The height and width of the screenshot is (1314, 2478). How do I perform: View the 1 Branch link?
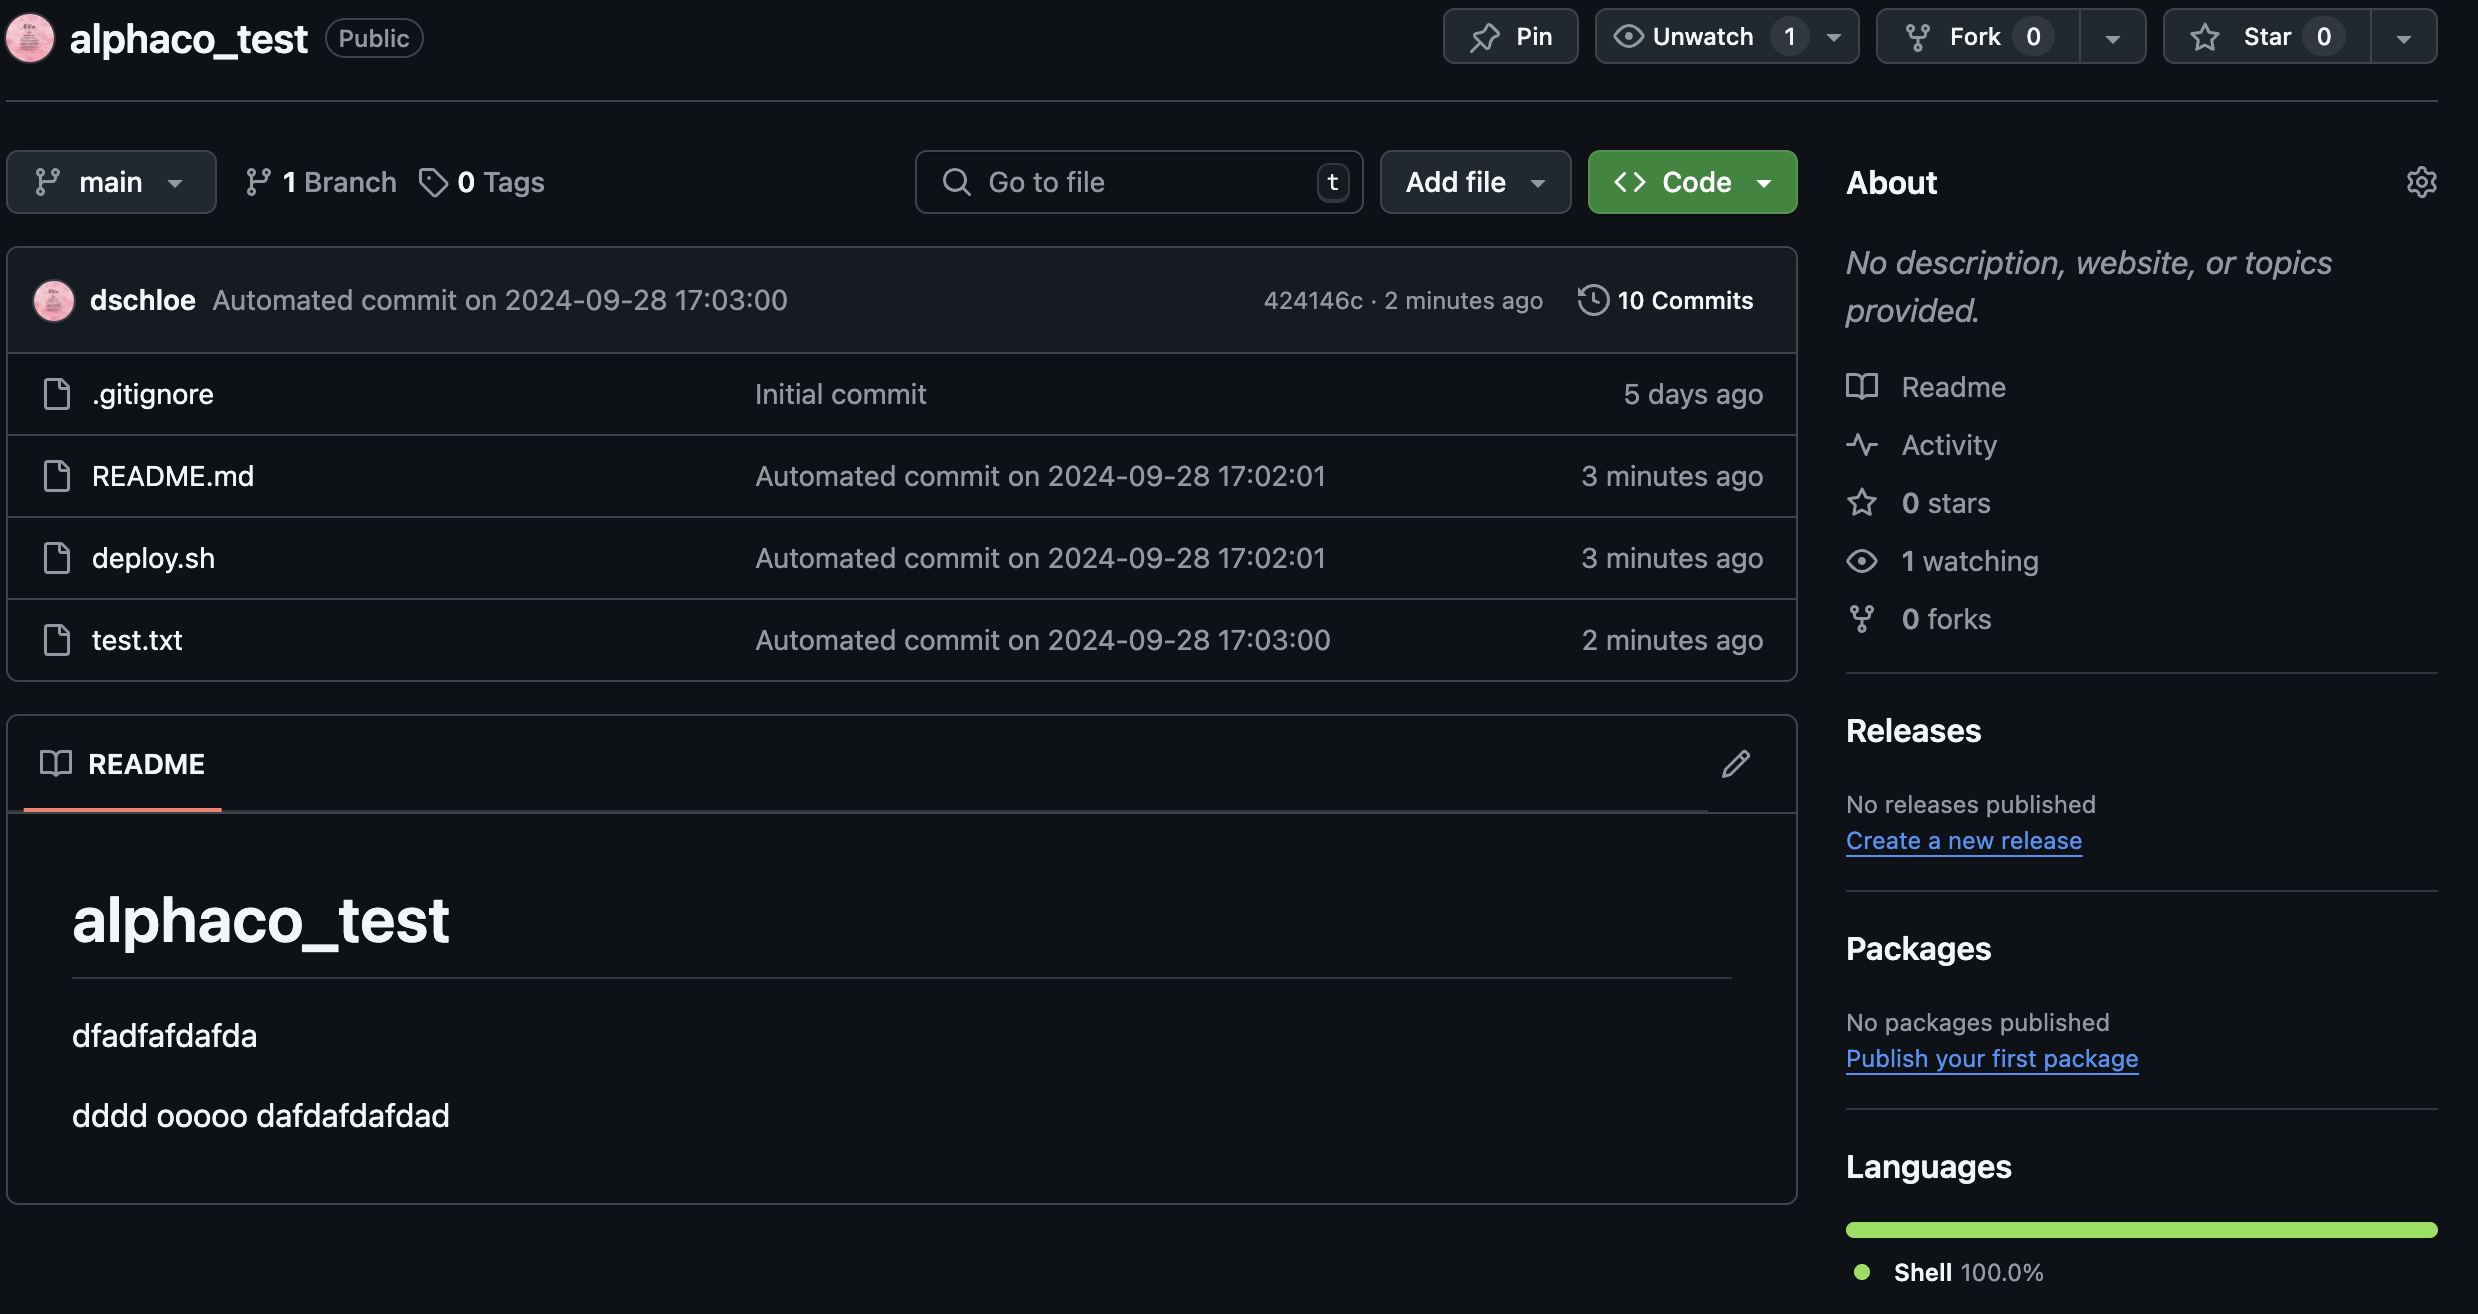(x=320, y=182)
